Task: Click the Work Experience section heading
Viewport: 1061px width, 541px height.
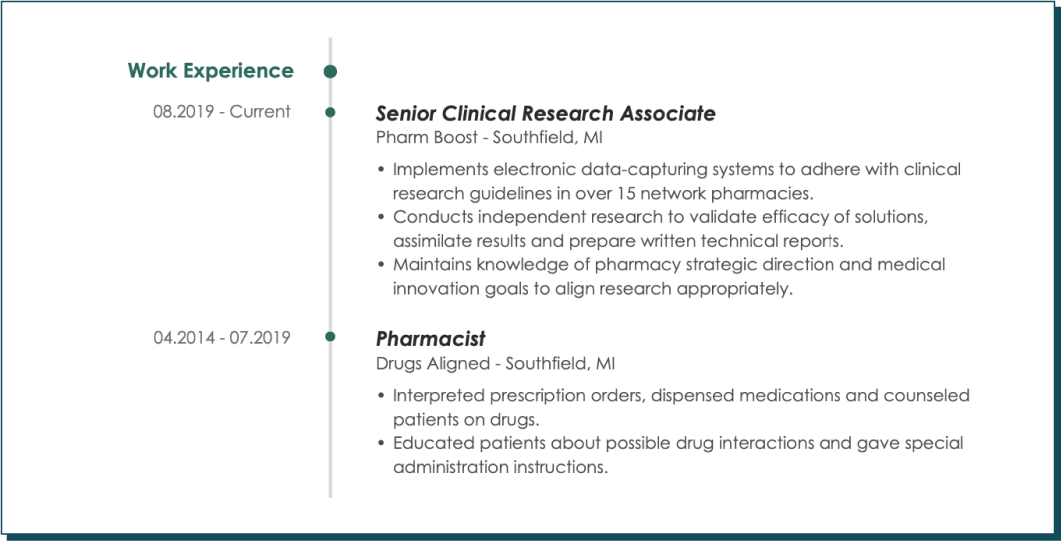Action: pos(210,70)
